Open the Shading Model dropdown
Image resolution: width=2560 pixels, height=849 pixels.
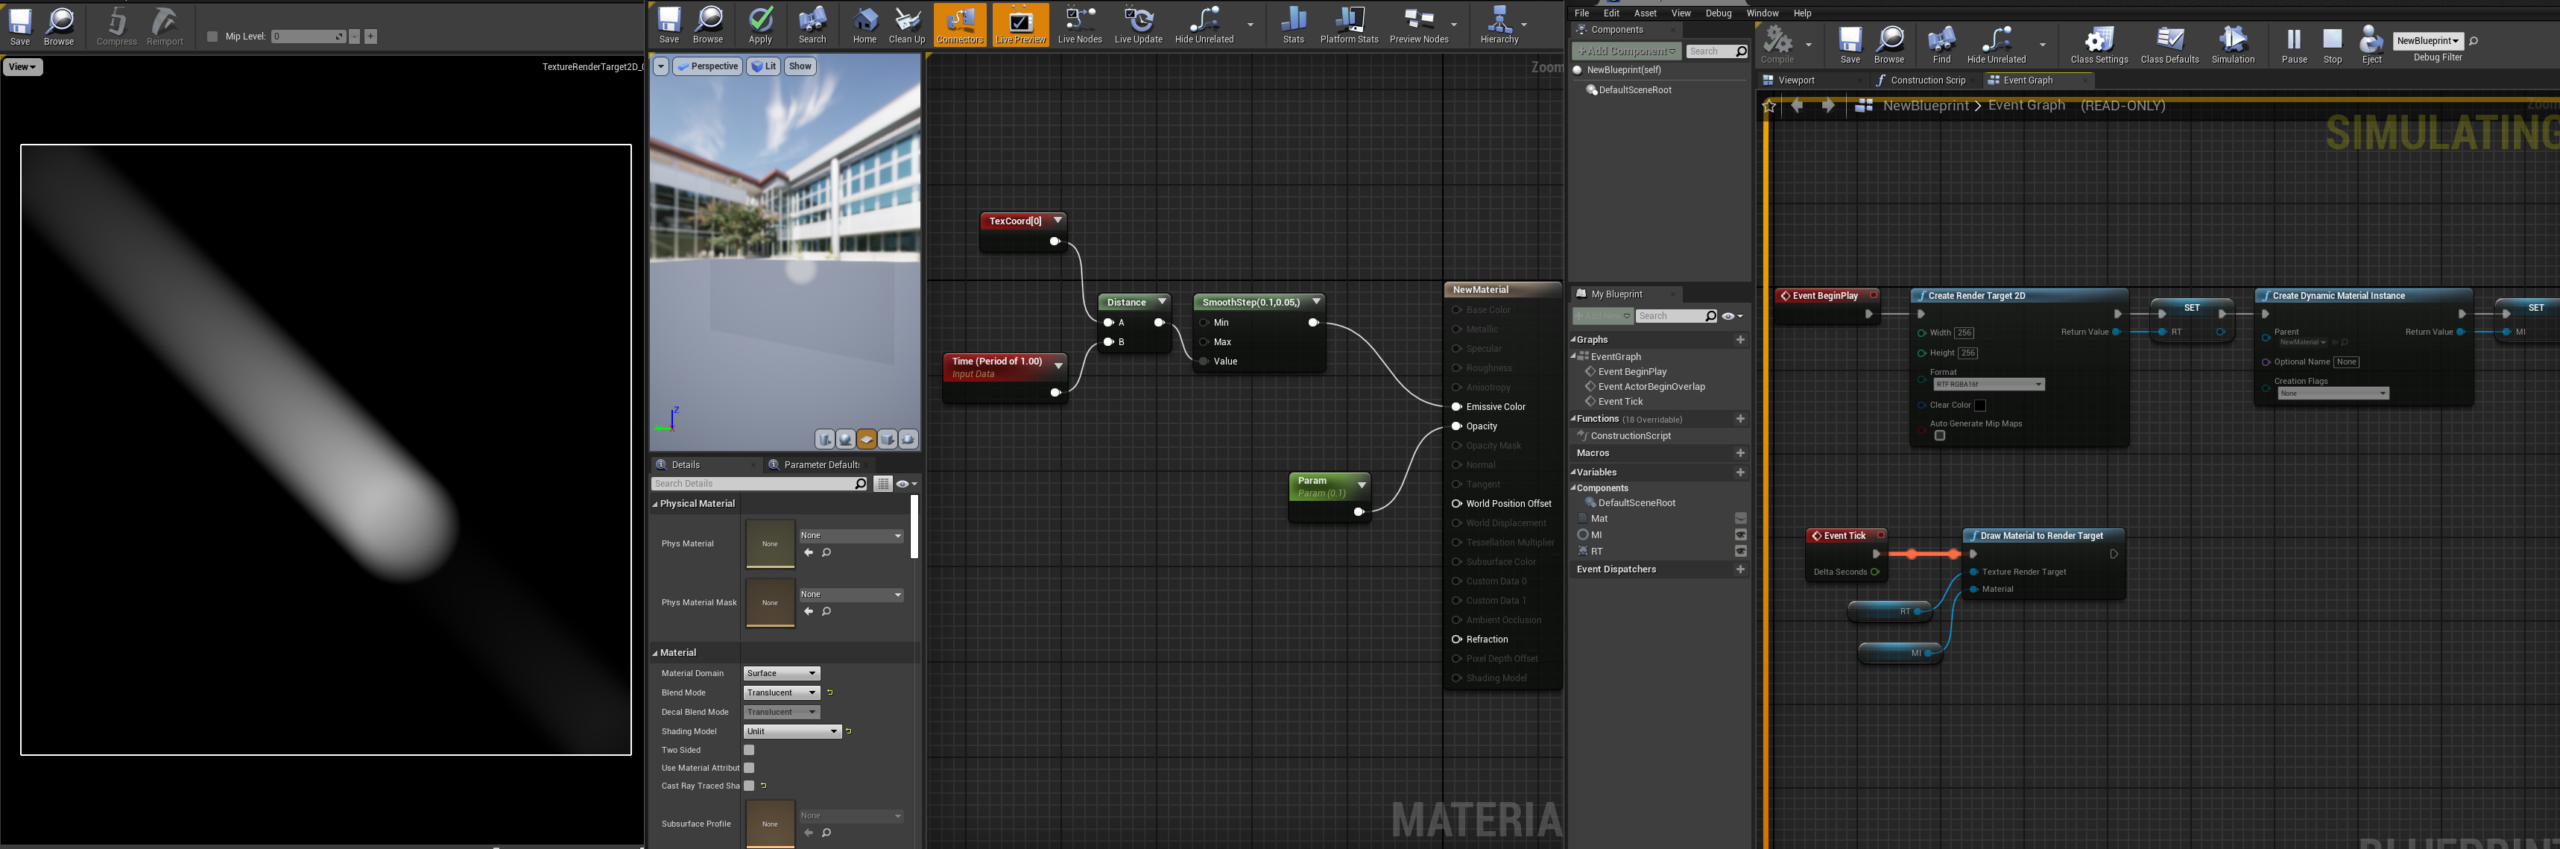tap(792, 732)
